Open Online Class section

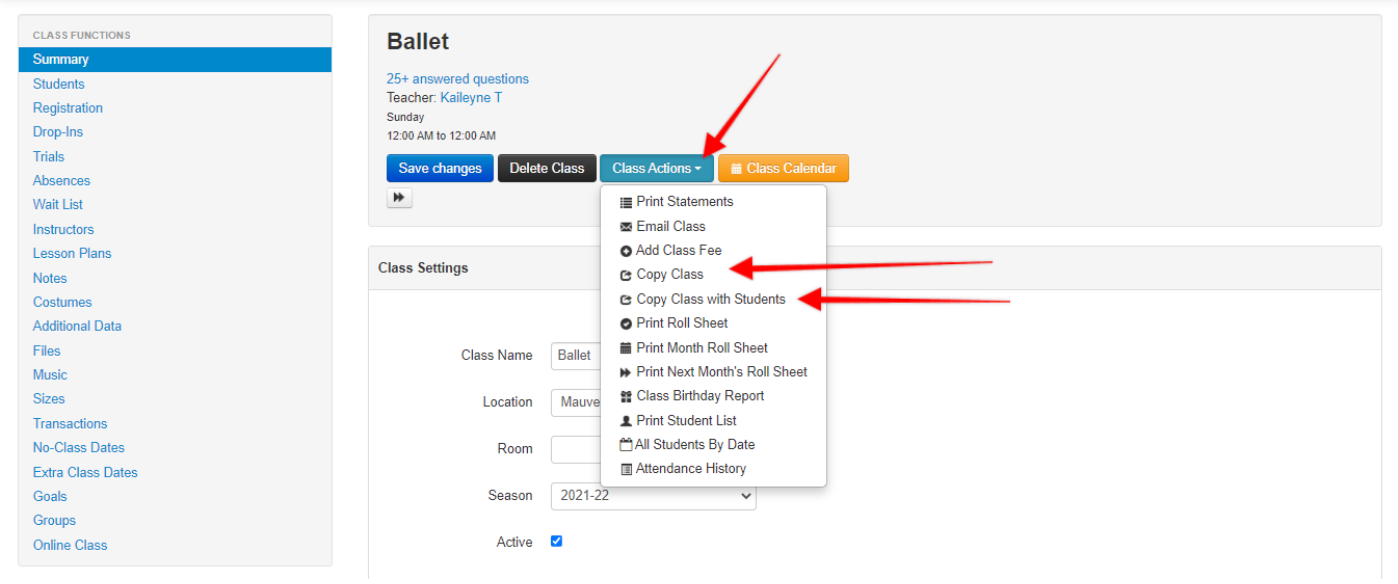point(70,546)
